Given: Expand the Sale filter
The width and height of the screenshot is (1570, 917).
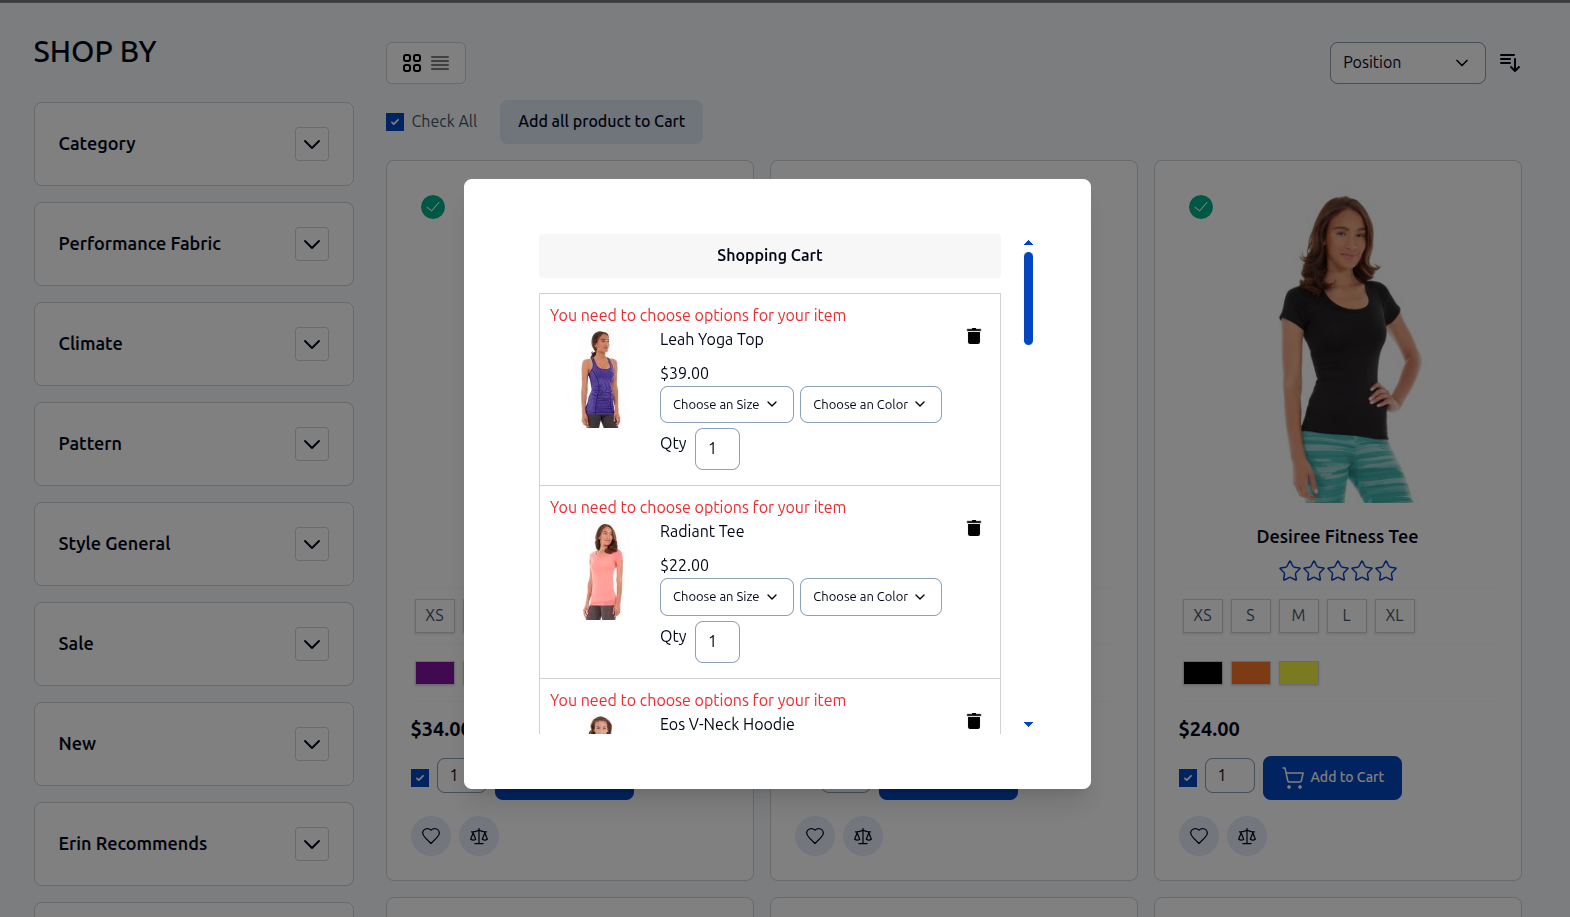Looking at the screenshot, I should point(312,644).
